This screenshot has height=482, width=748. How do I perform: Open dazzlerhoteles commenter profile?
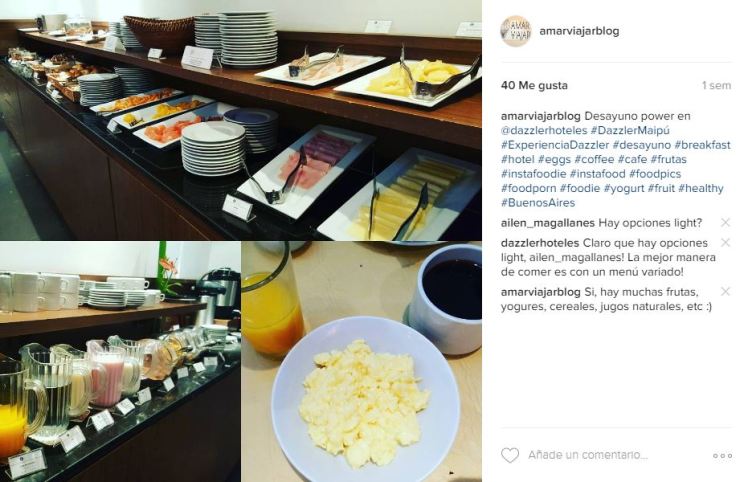(x=540, y=243)
